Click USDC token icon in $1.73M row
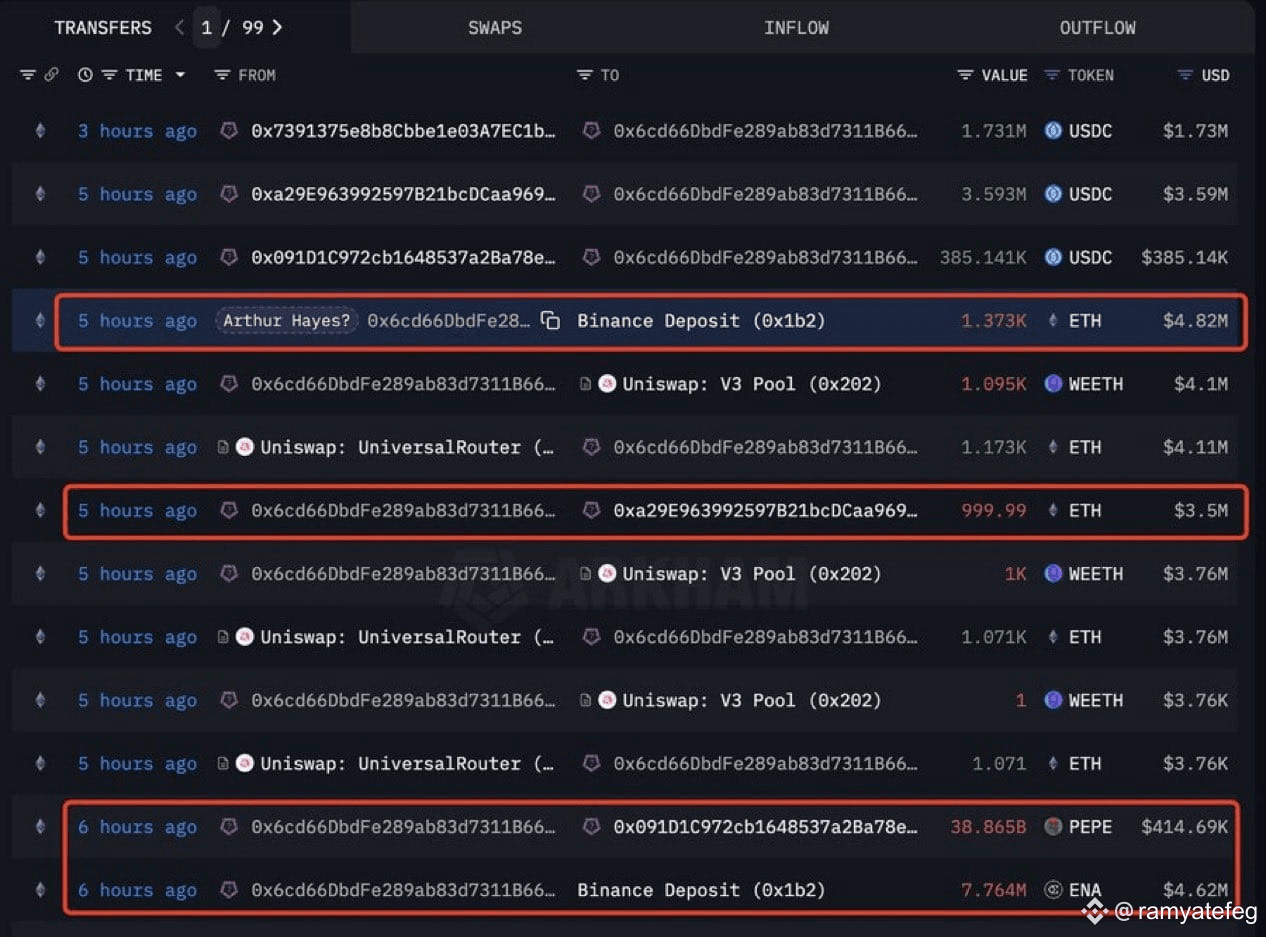Image resolution: width=1266 pixels, height=937 pixels. point(1053,131)
